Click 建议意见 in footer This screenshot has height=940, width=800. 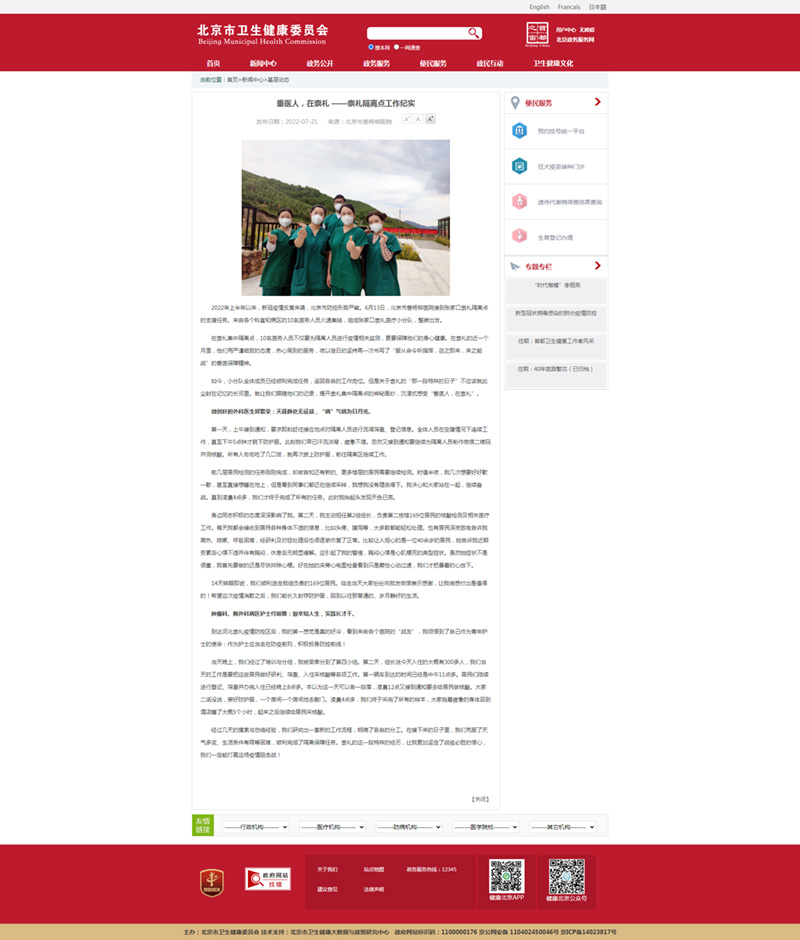point(327,890)
